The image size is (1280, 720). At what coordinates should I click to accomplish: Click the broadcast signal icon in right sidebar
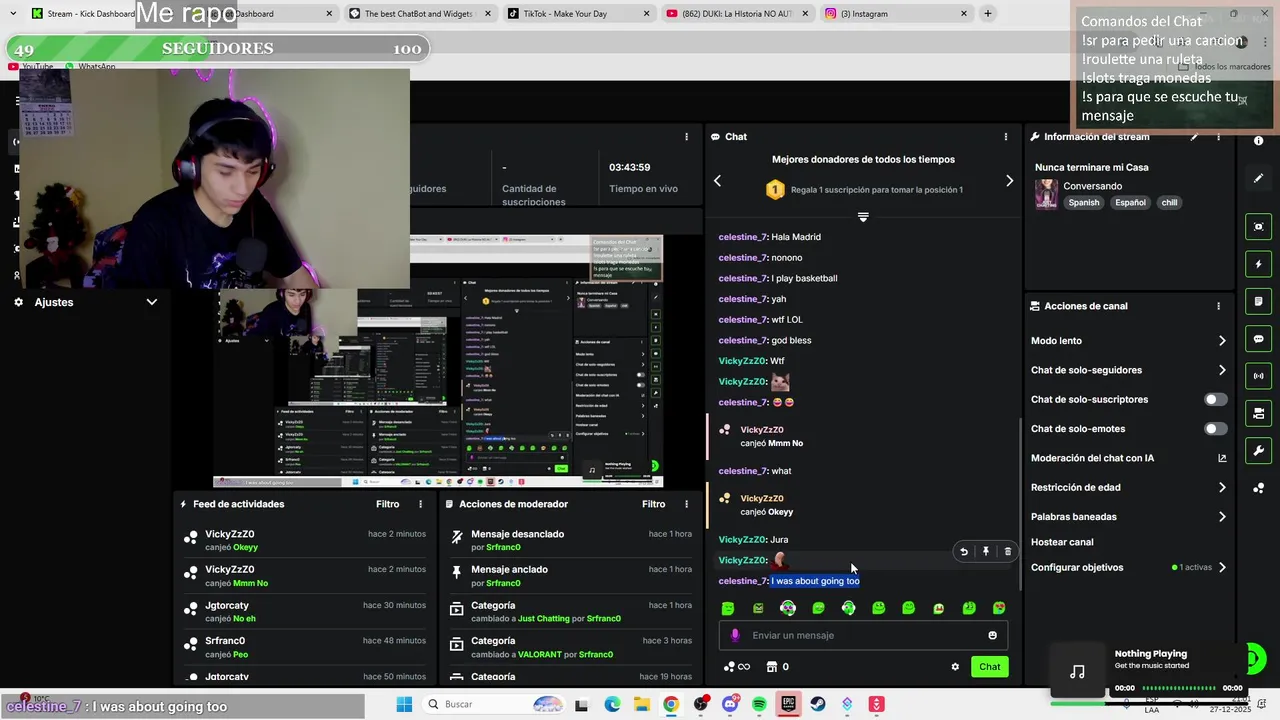tap(1258, 376)
